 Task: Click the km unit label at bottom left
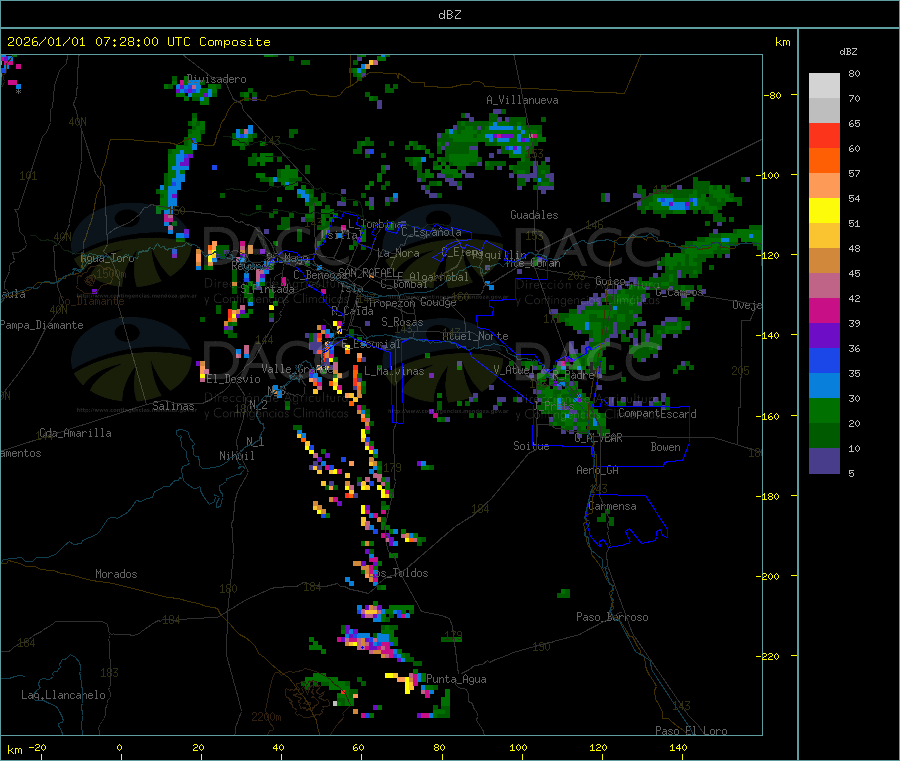pos(14,750)
